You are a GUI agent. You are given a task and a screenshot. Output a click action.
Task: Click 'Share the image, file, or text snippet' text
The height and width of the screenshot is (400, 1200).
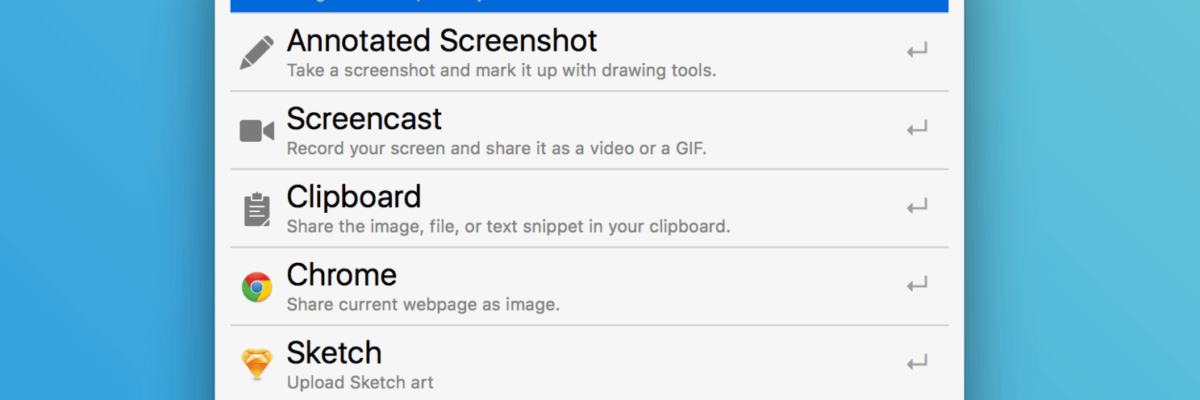click(x=508, y=226)
